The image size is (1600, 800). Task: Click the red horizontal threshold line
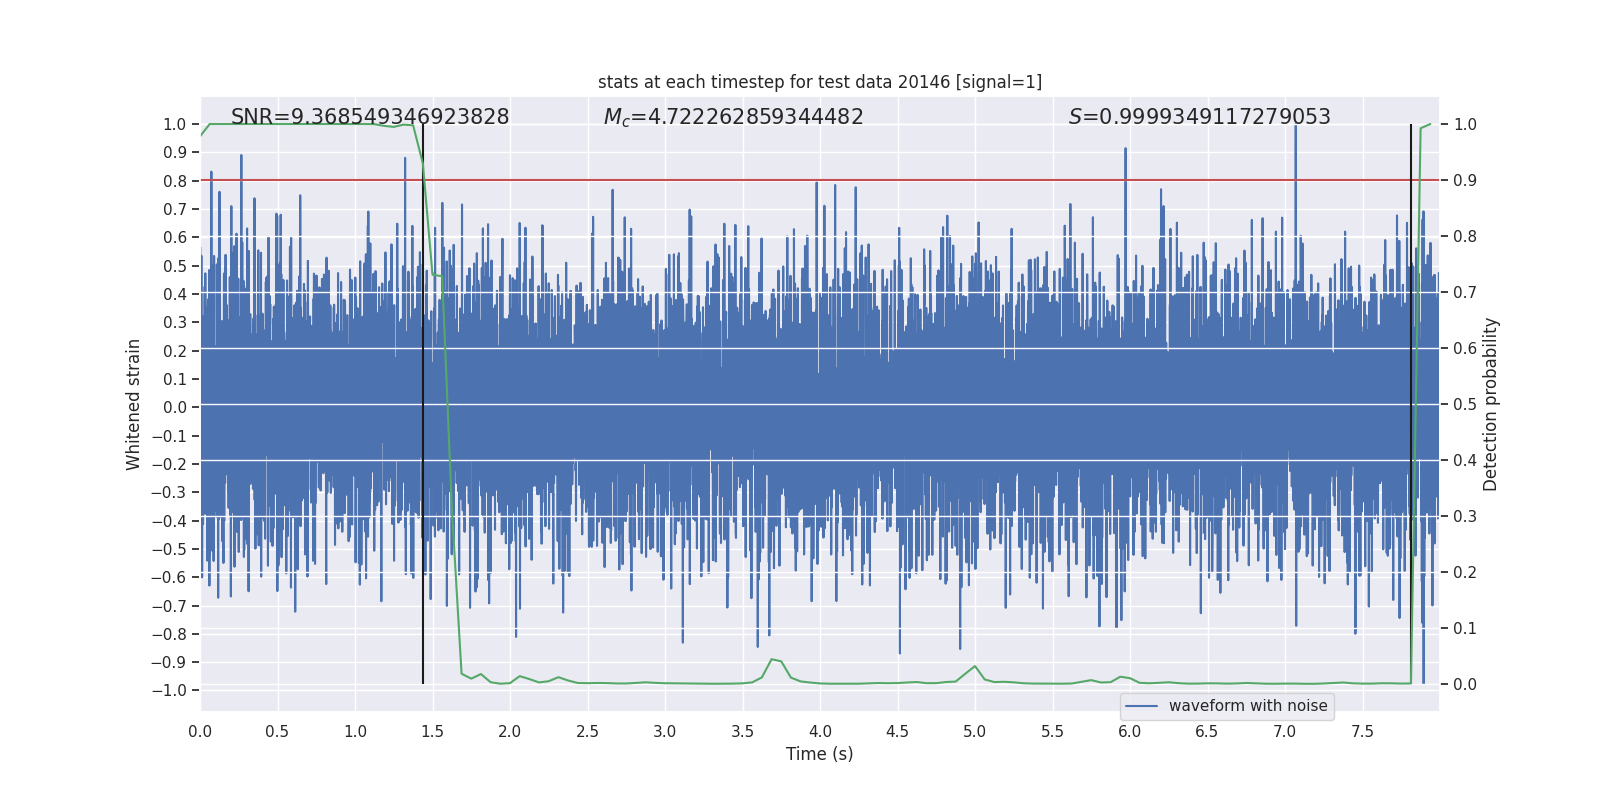click(x=820, y=180)
